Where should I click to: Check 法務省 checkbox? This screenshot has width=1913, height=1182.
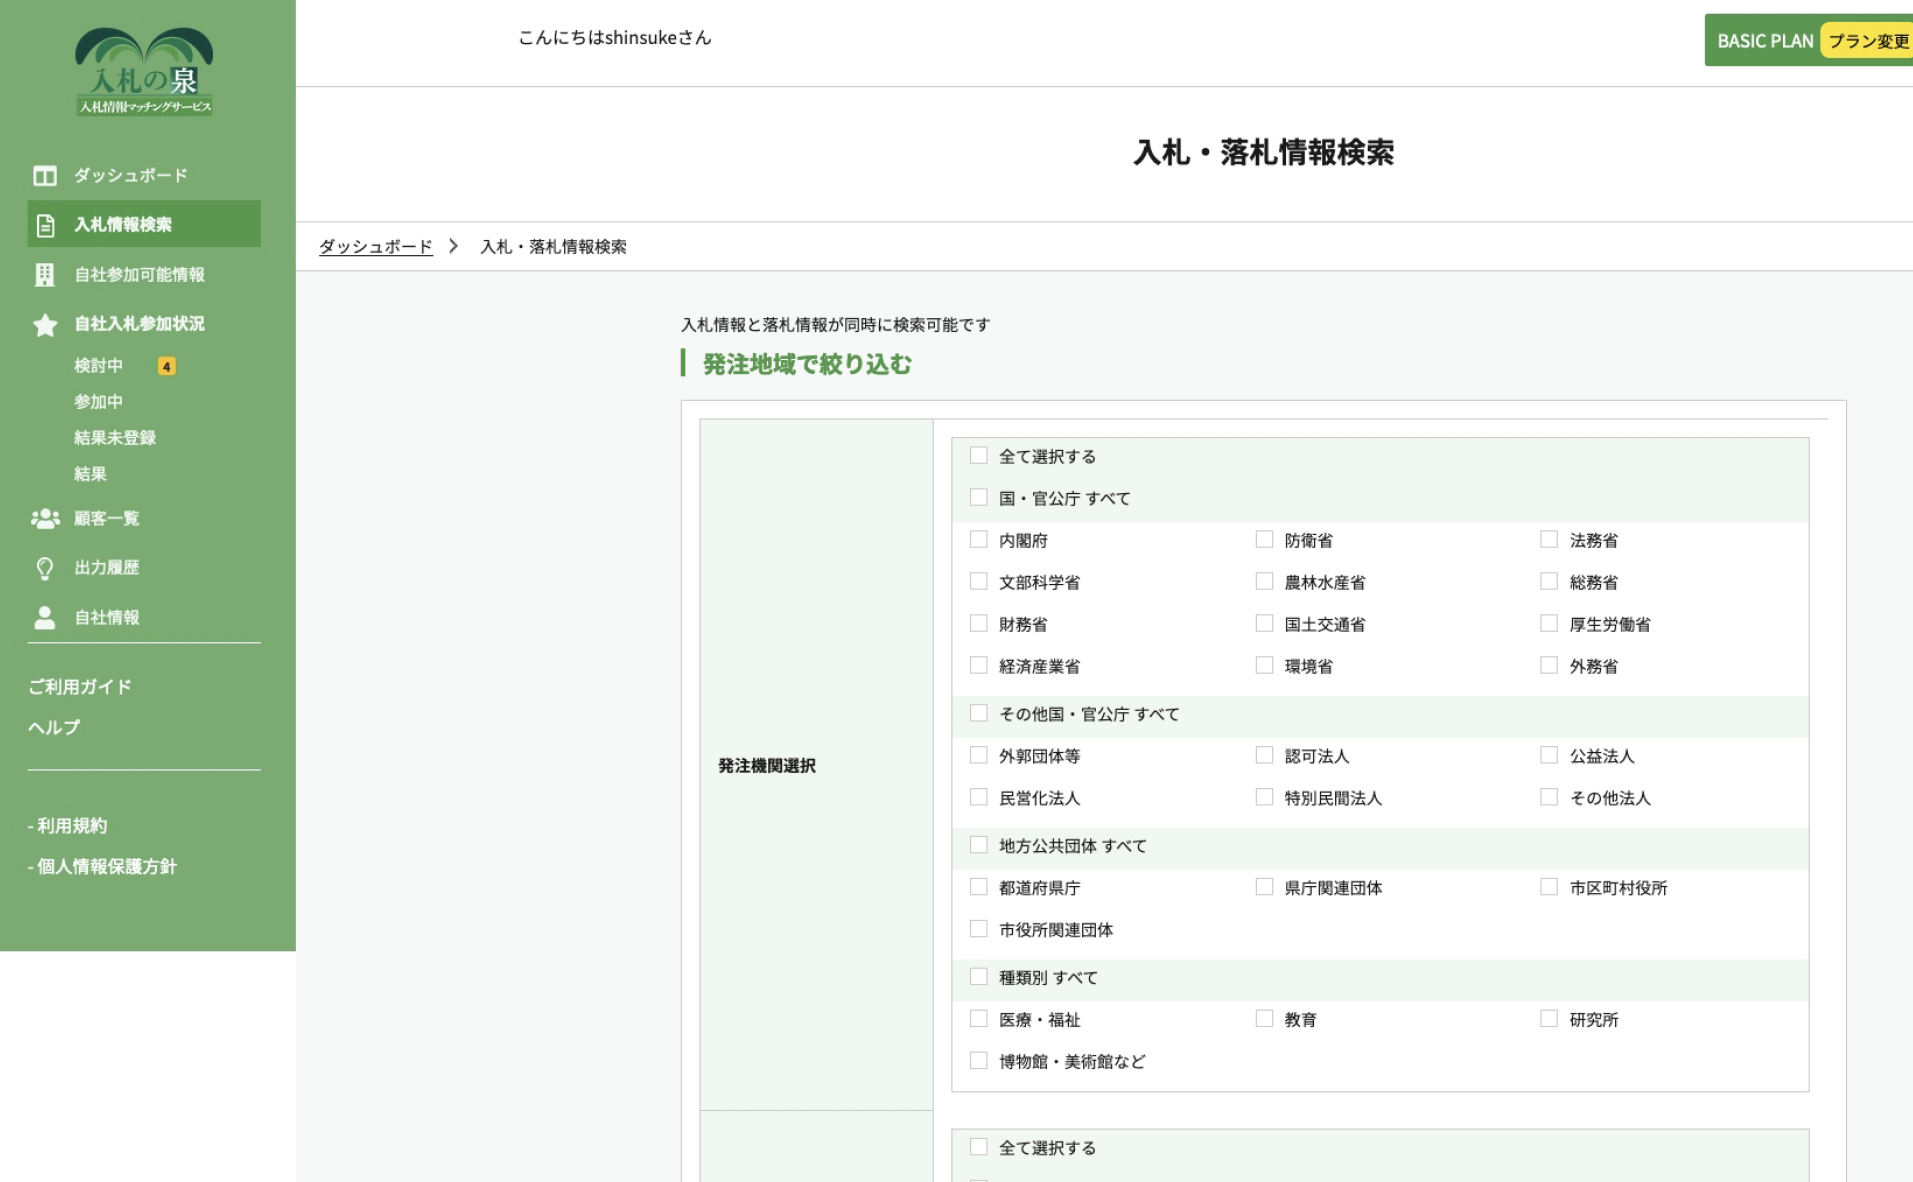1549,540
